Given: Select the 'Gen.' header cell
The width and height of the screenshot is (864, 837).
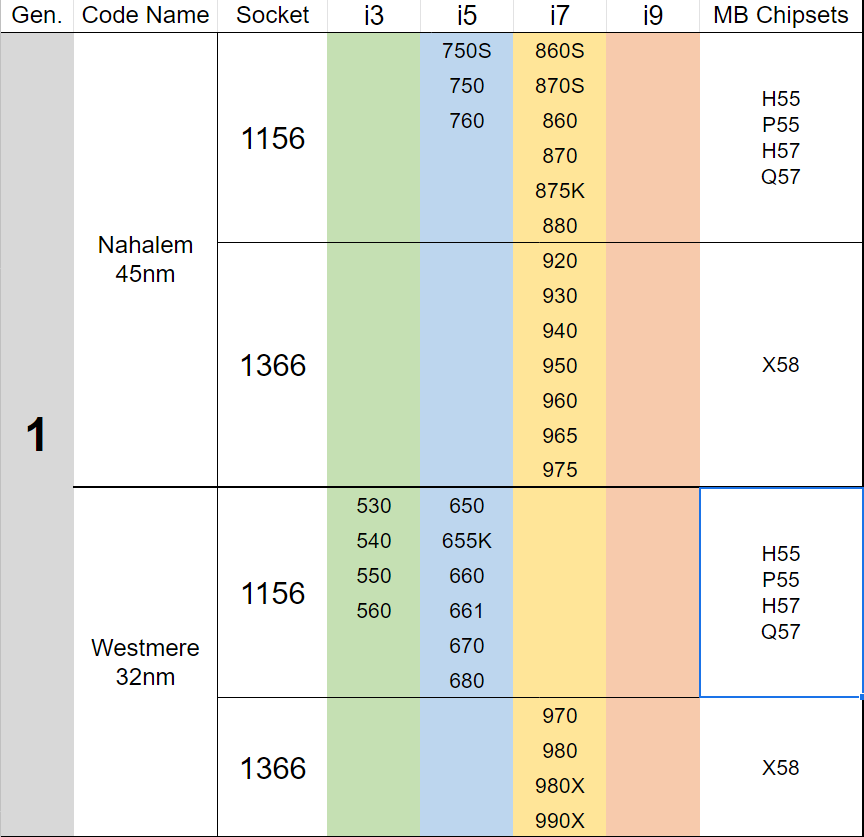Looking at the screenshot, I should click(37, 15).
